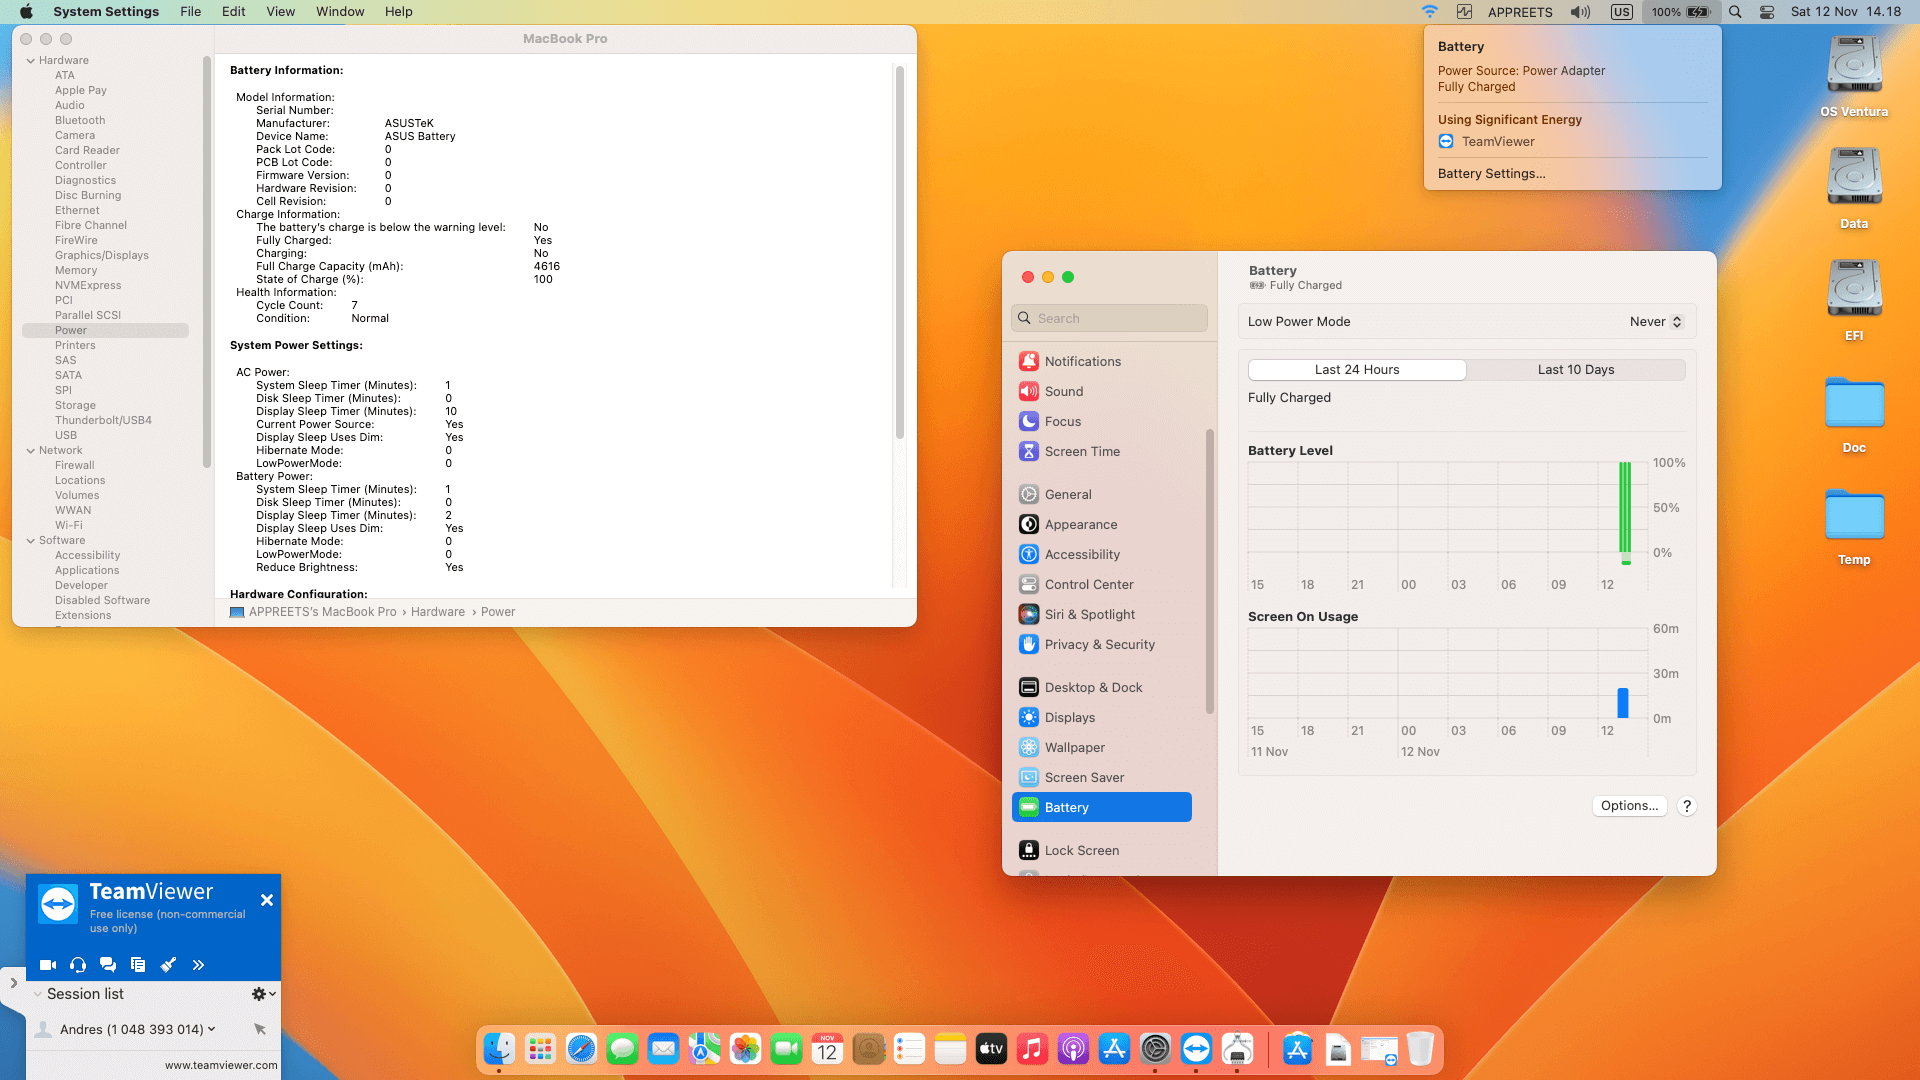
Task: Open Trash in the Dock
Action: [1420, 1049]
